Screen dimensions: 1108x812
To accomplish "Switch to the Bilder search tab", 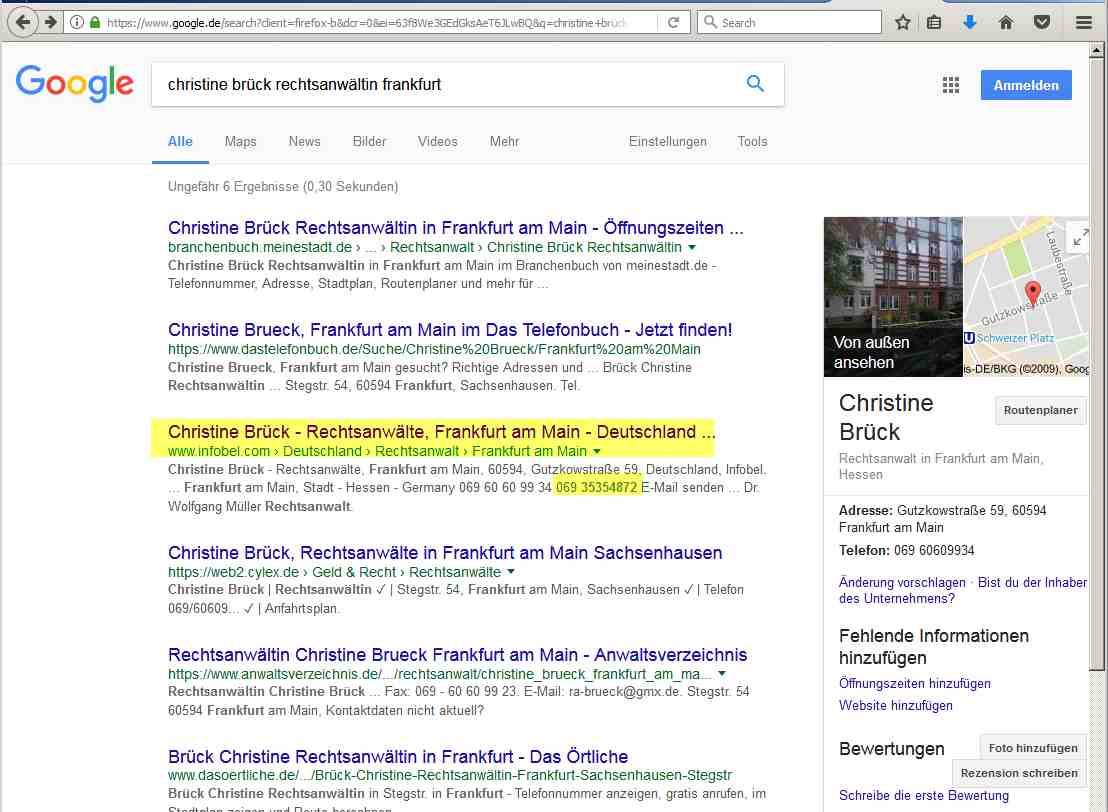I will (369, 141).
